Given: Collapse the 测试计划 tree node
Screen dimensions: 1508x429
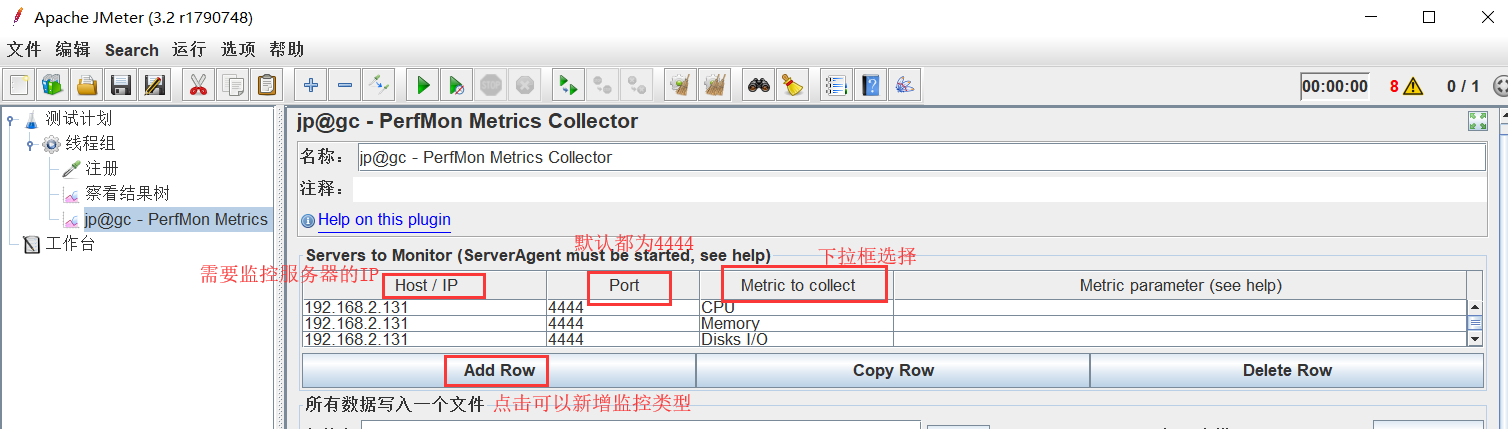Looking at the screenshot, I should pos(11,120).
